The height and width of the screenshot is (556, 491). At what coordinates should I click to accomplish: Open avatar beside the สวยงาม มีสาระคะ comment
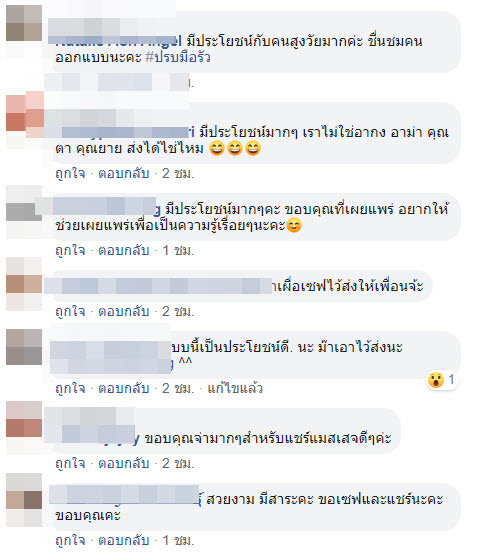point(24,491)
